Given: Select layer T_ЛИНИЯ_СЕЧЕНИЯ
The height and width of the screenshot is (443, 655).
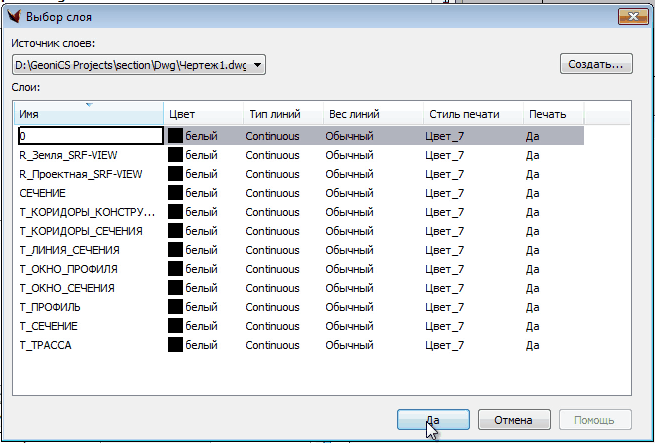Looking at the screenshot, I should [69, 250].
